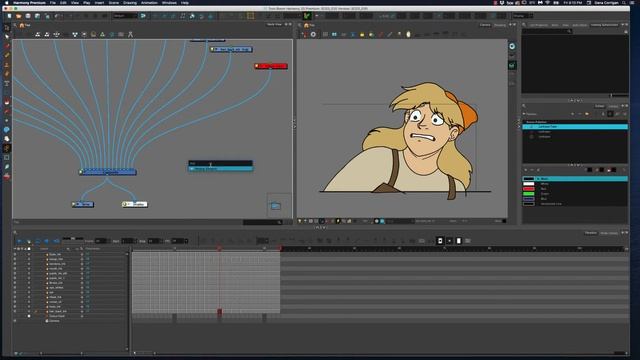Open the View menu
This screenshot has height=360, width=640.
(75, 2)
